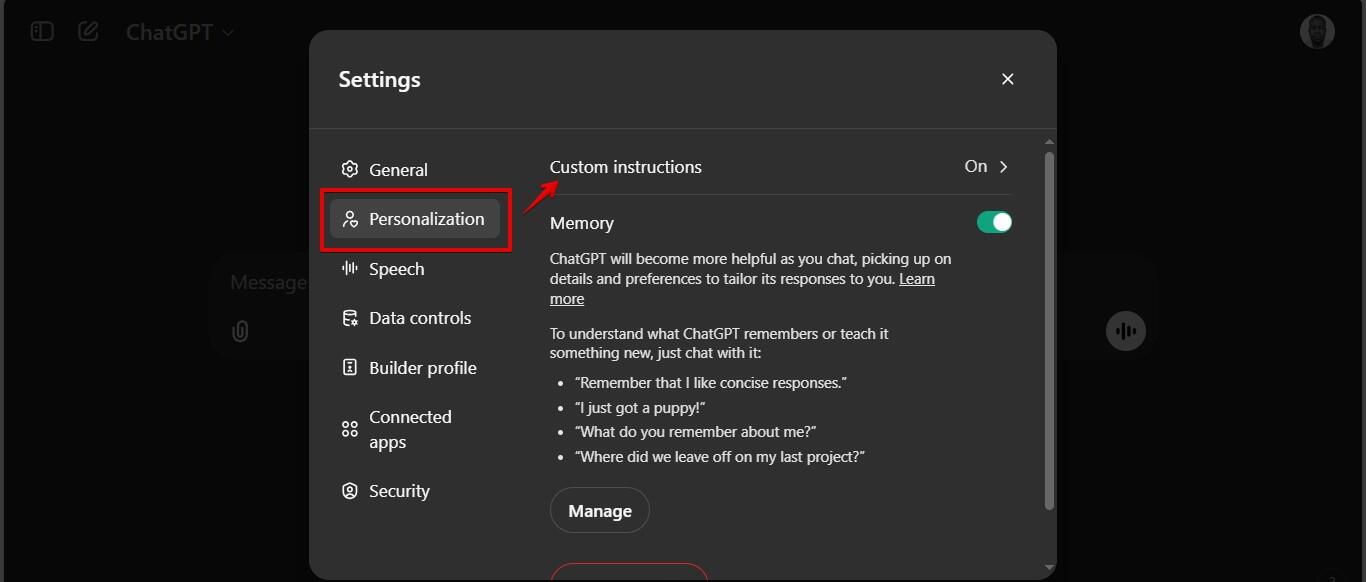This screenshot has height=582, width=1366.
Task: Click the settings panel vertical scrollbar
Action: [x=1048, y=330]
